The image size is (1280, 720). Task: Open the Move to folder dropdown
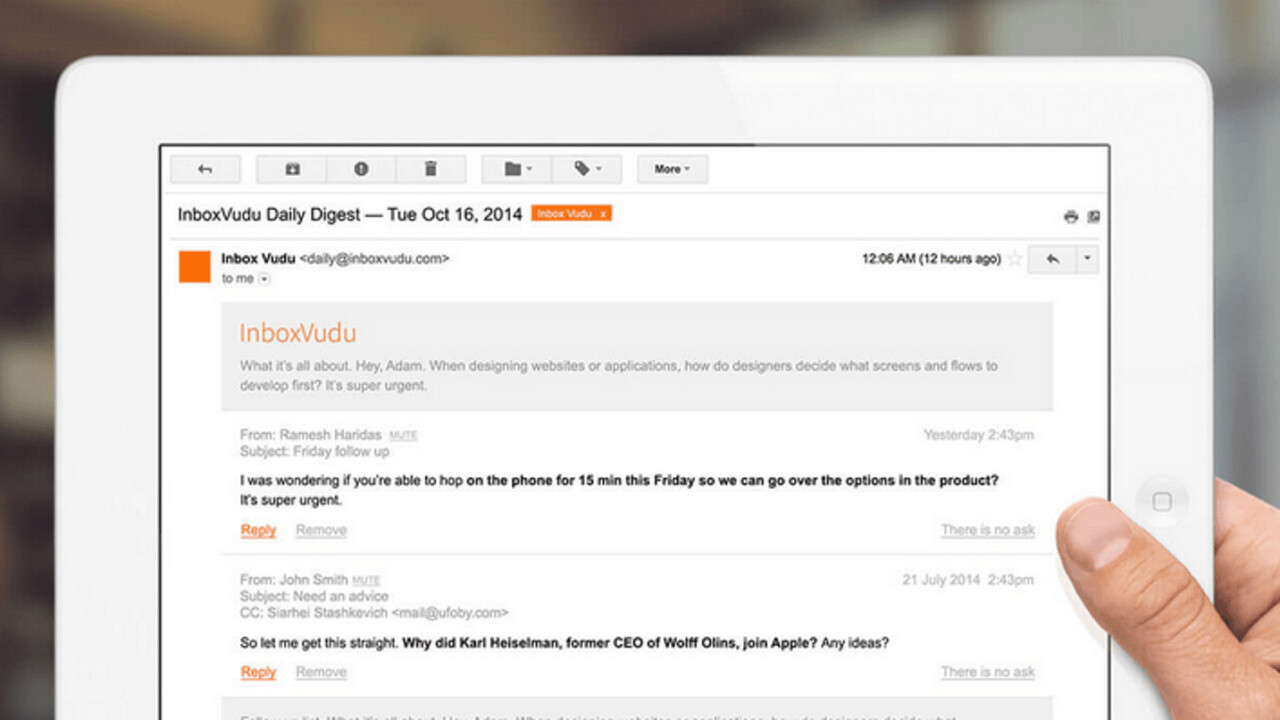pyautogui.click(x=517, y=169)
